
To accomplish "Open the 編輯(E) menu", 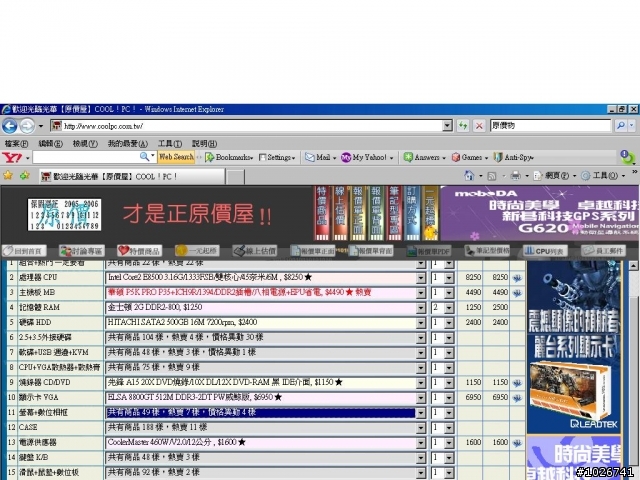I will (51, 144).
